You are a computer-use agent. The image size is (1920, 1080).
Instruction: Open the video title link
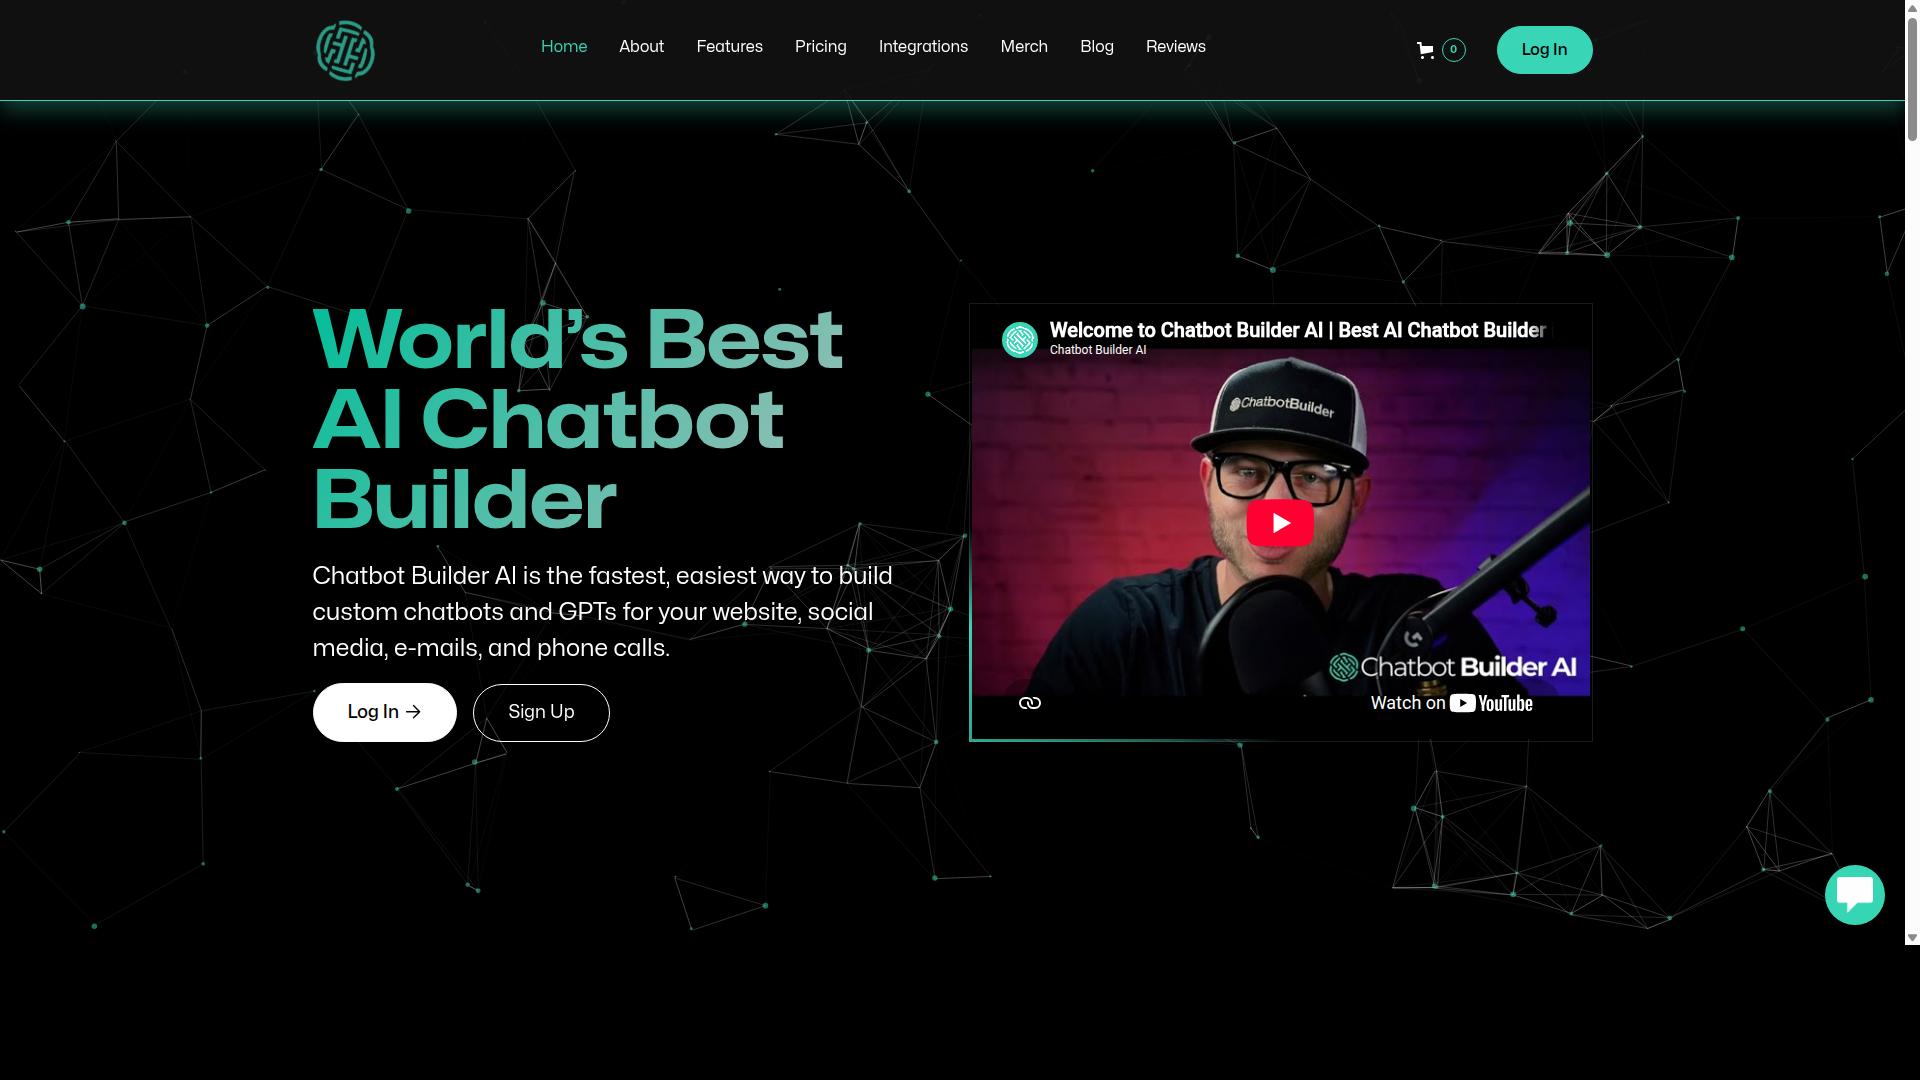pos(1297,330)
